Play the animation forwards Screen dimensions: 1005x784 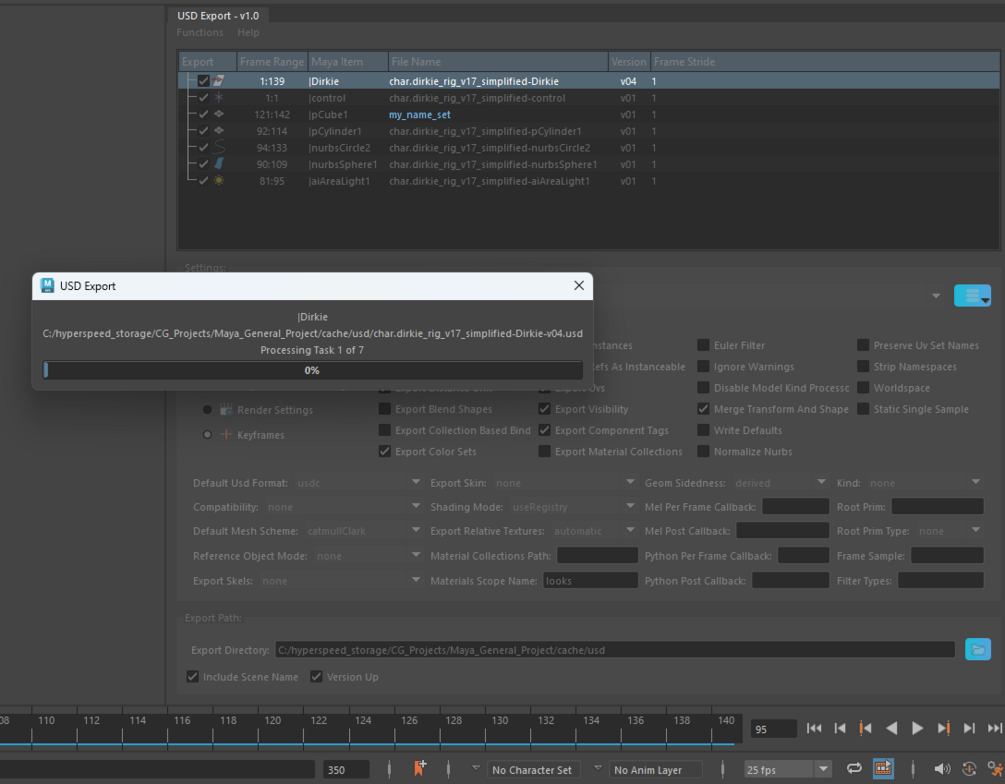click(x=917, y=728)
